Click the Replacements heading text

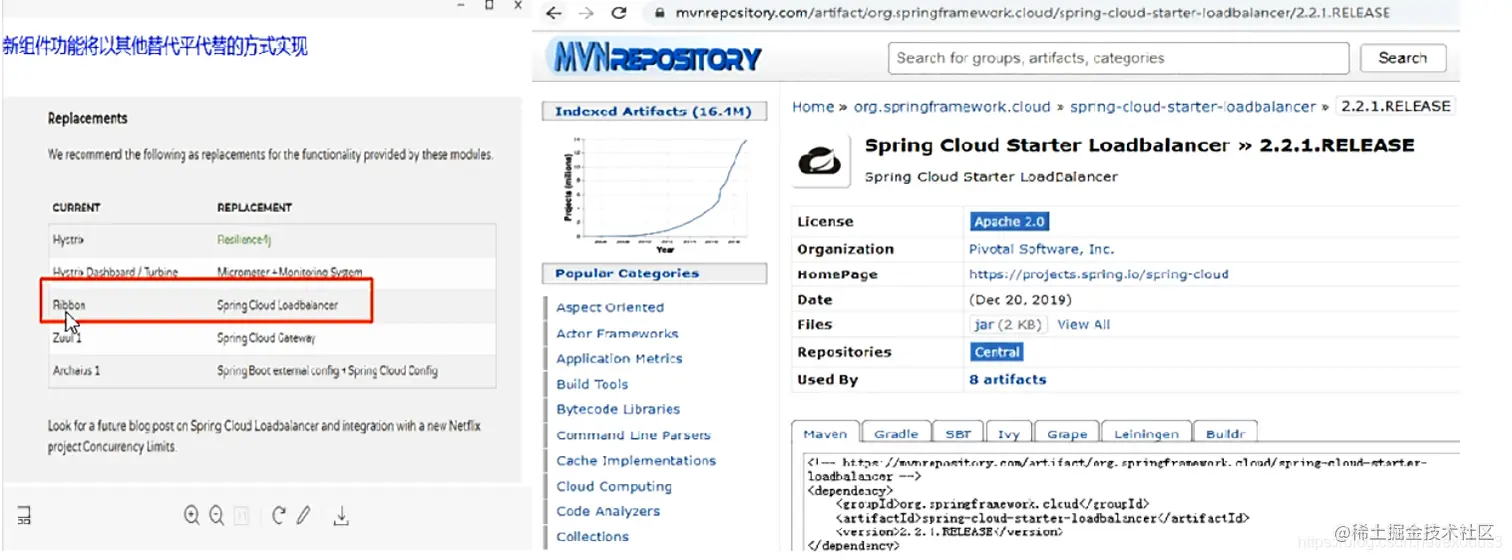click(88, 119)
